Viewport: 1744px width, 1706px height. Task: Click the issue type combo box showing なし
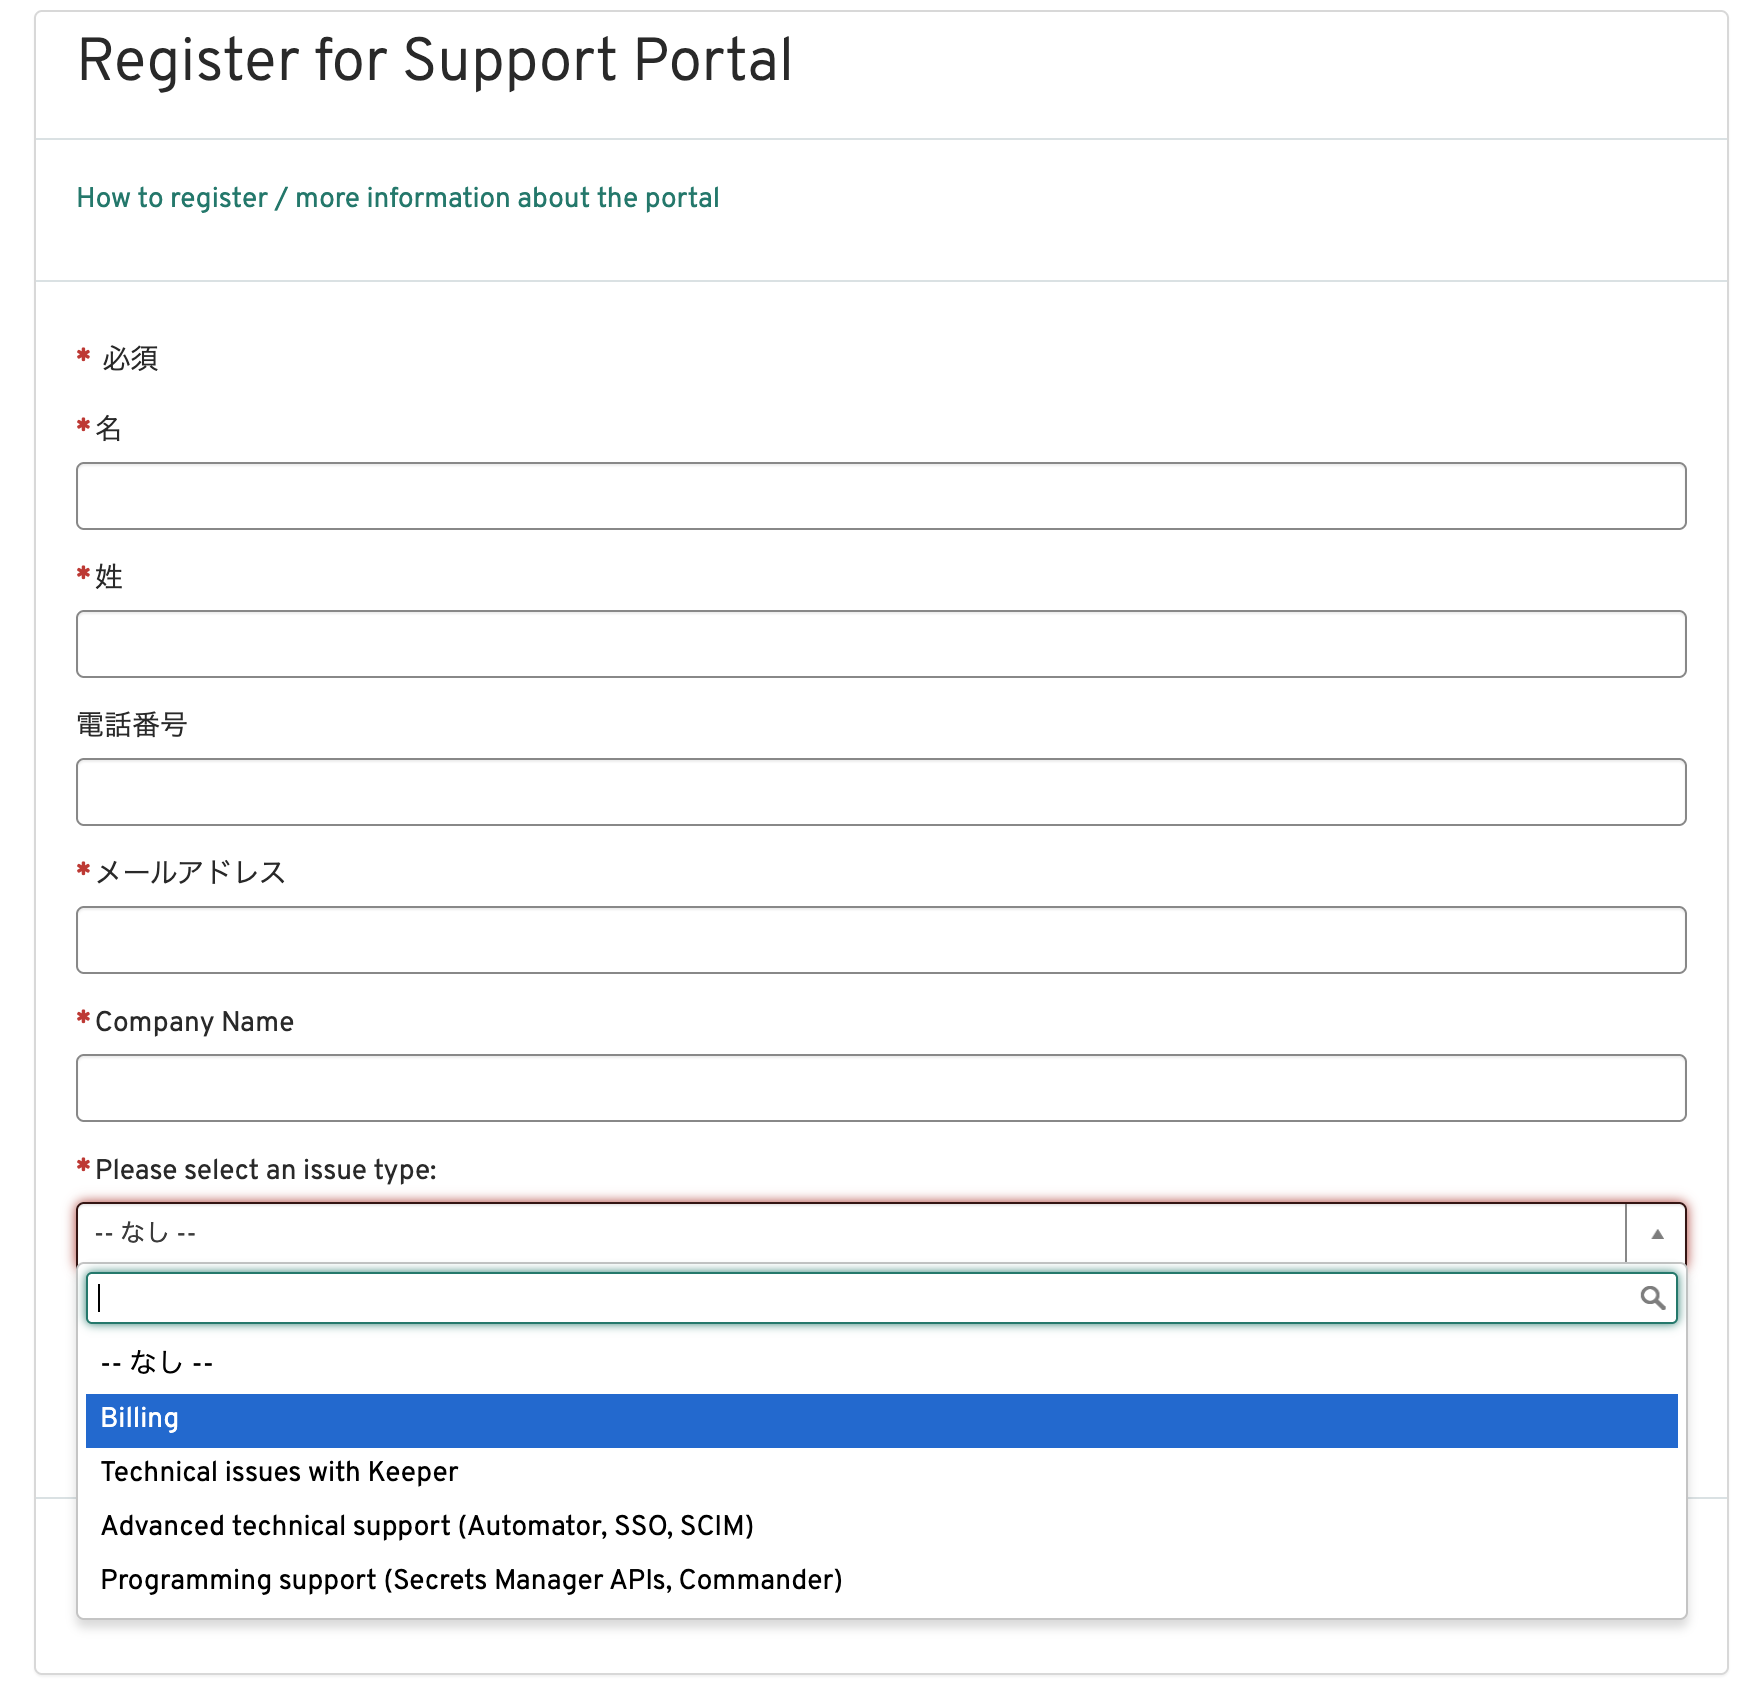point(851,1234)
